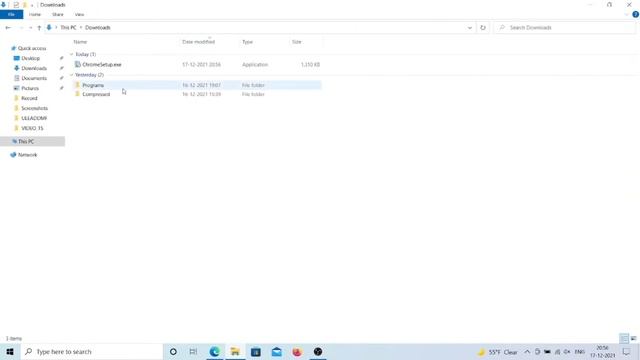Select This PC in the navigation pane
Viewport: 640px width, 360px height.
[x=32, y=141]
